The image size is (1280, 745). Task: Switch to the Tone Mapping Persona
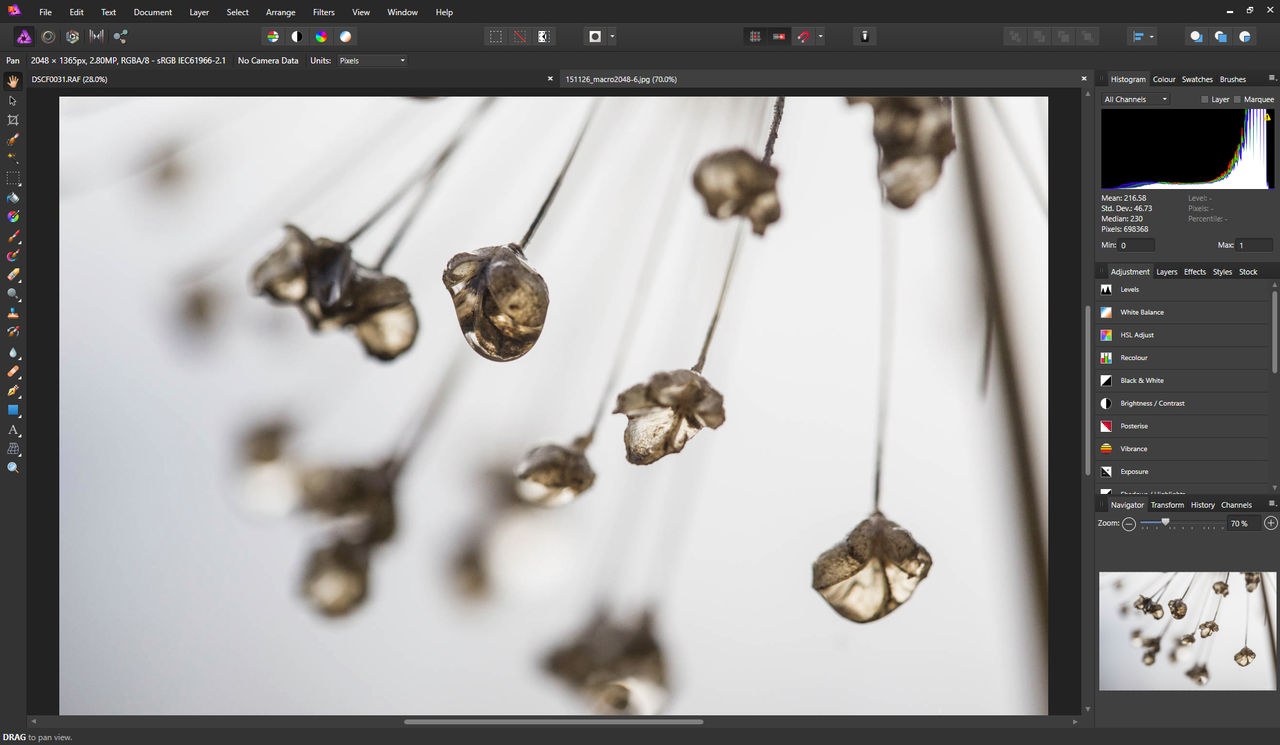click(96, 36)
